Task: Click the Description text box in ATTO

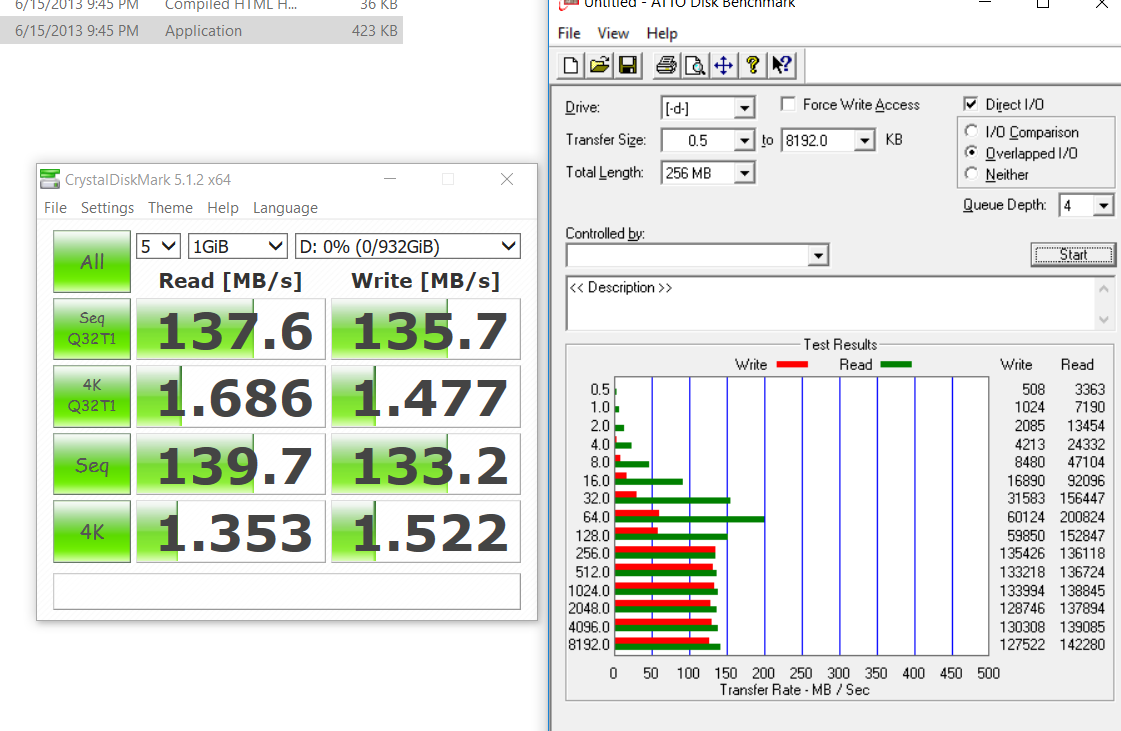Action: tap(829, 303)
